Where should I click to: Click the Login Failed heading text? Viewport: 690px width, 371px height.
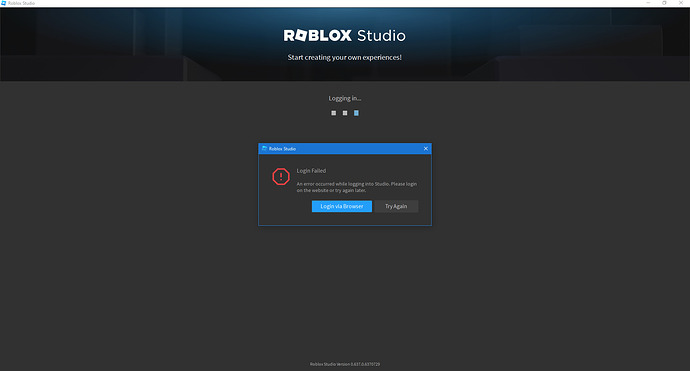tap(311, 171)
